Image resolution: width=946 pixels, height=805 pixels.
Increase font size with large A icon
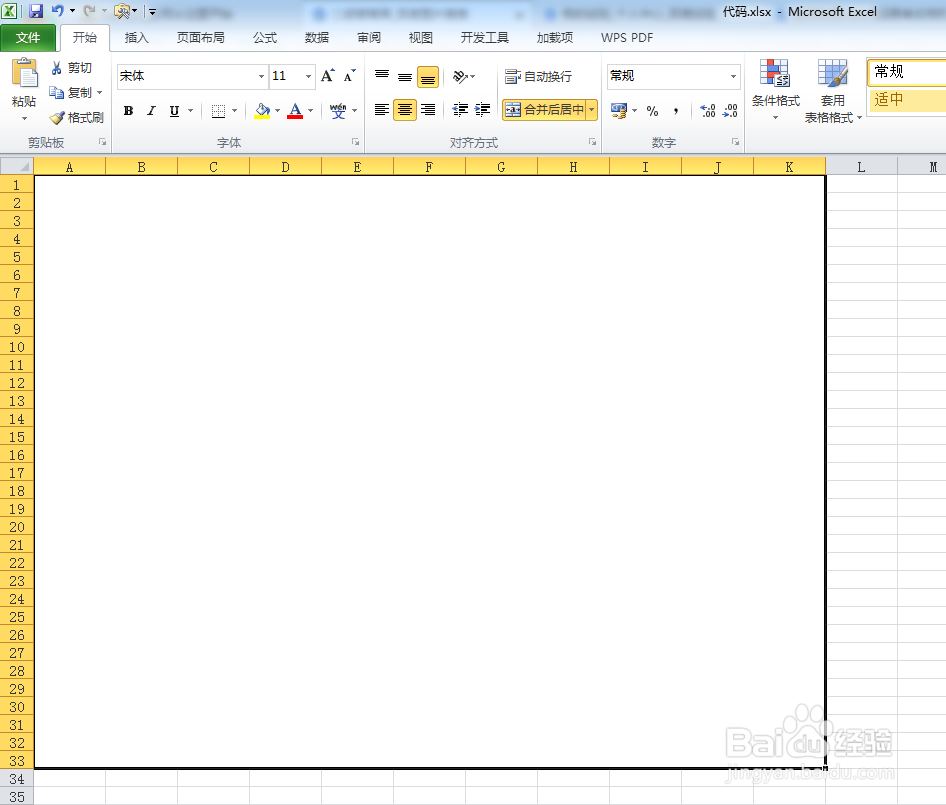point(328,76)
